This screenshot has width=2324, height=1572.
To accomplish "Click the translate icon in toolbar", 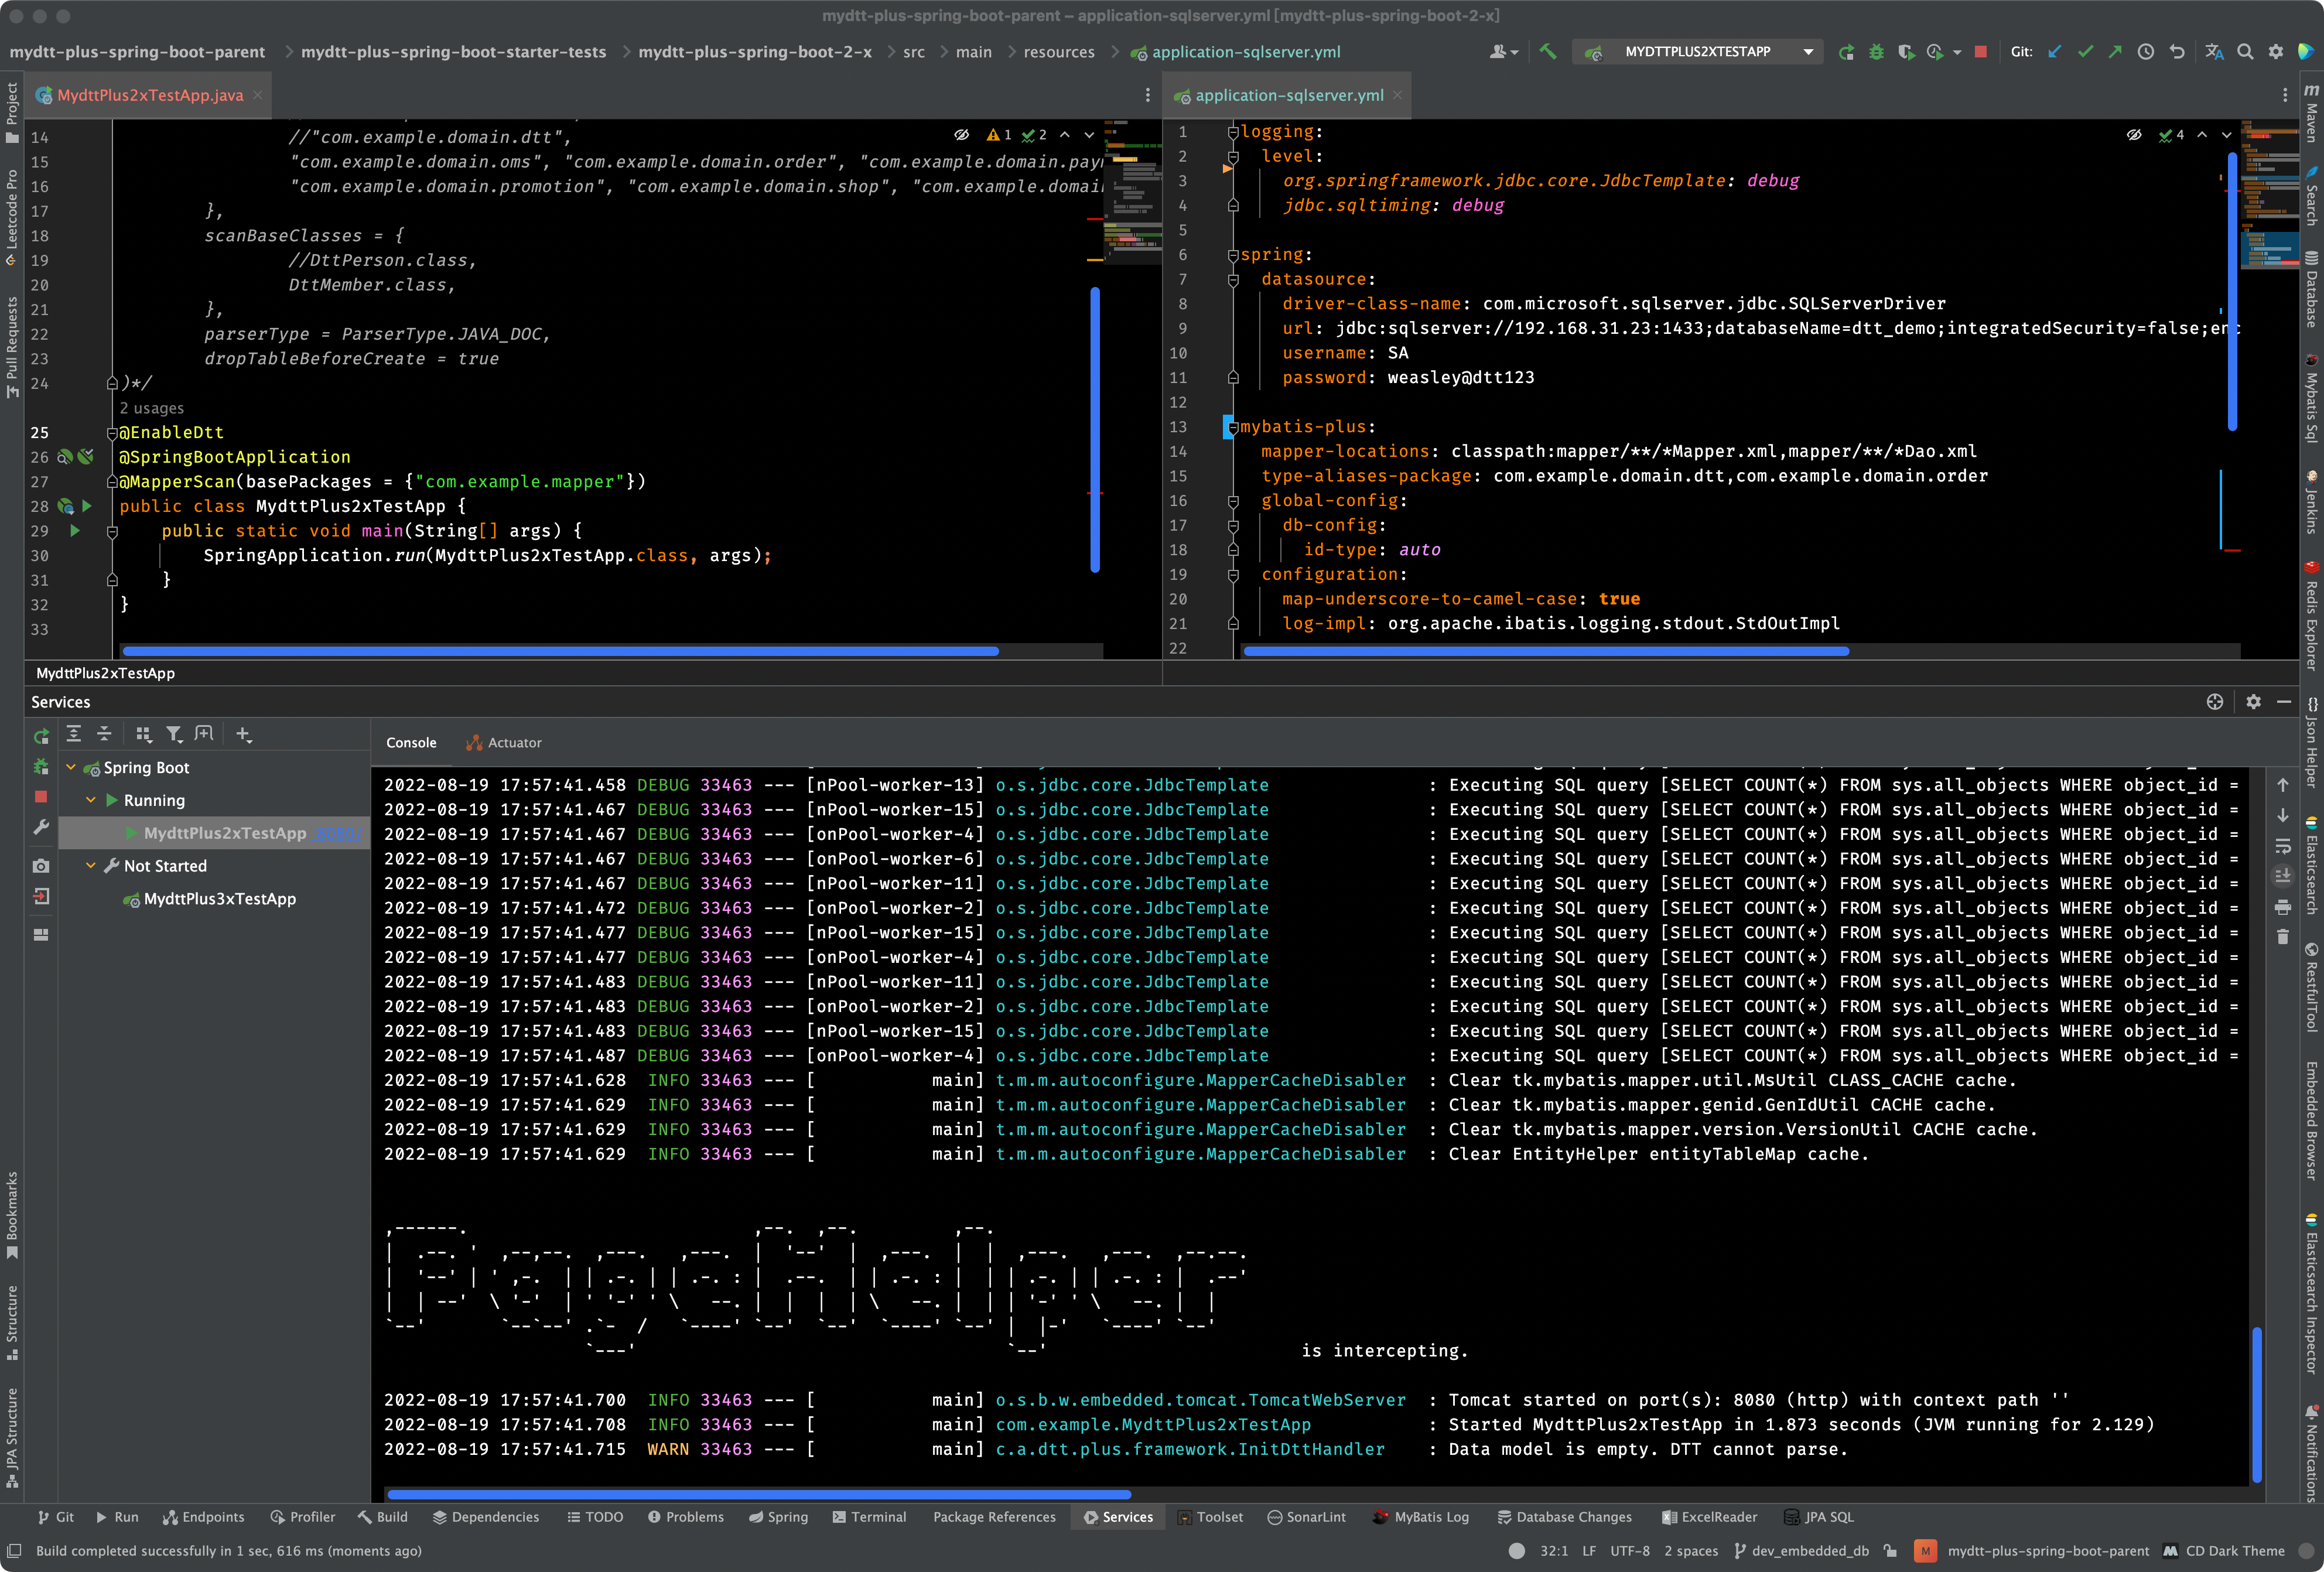I will [2214, 51].
